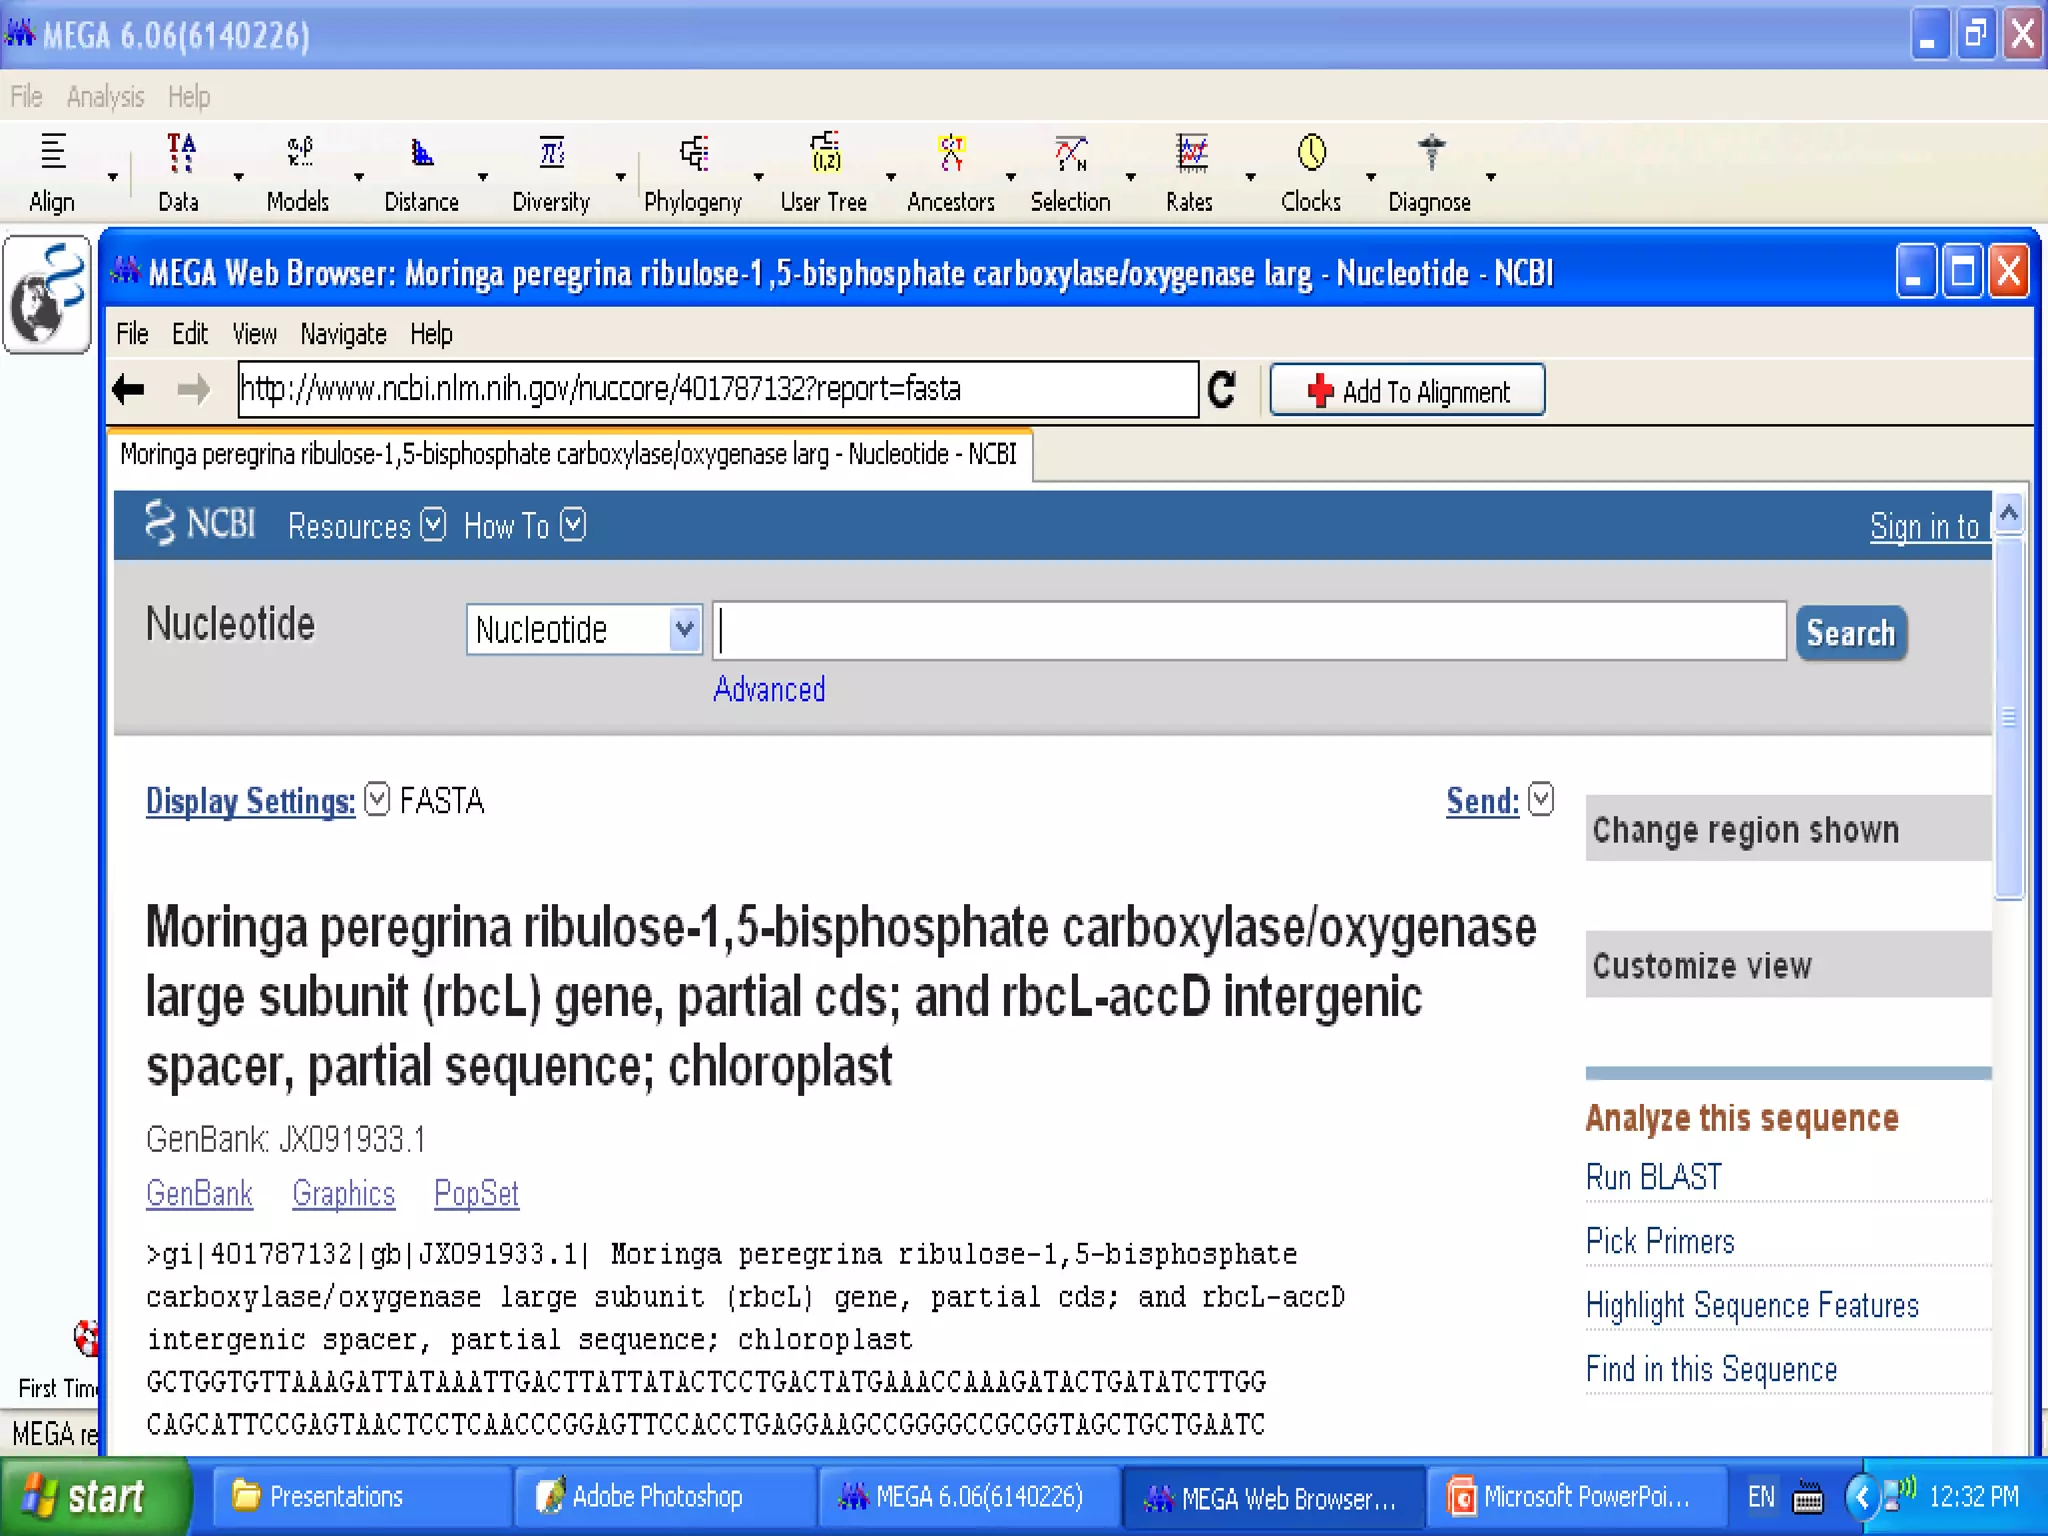The width and height of the screenshot is (2048, 1536).
Task: Click the Run BLAST link
Action: 1653,1177
